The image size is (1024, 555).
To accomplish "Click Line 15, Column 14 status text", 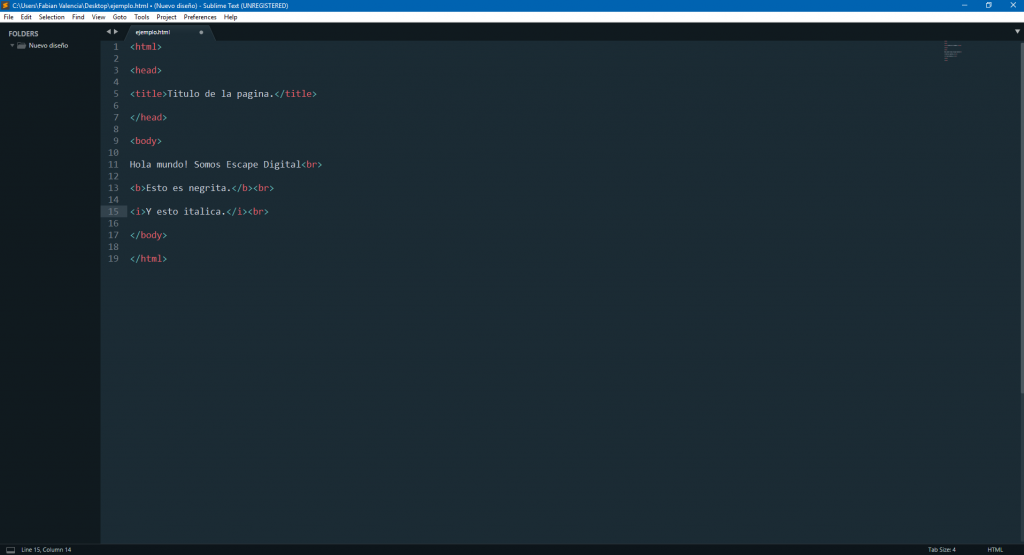I will 46,549.
